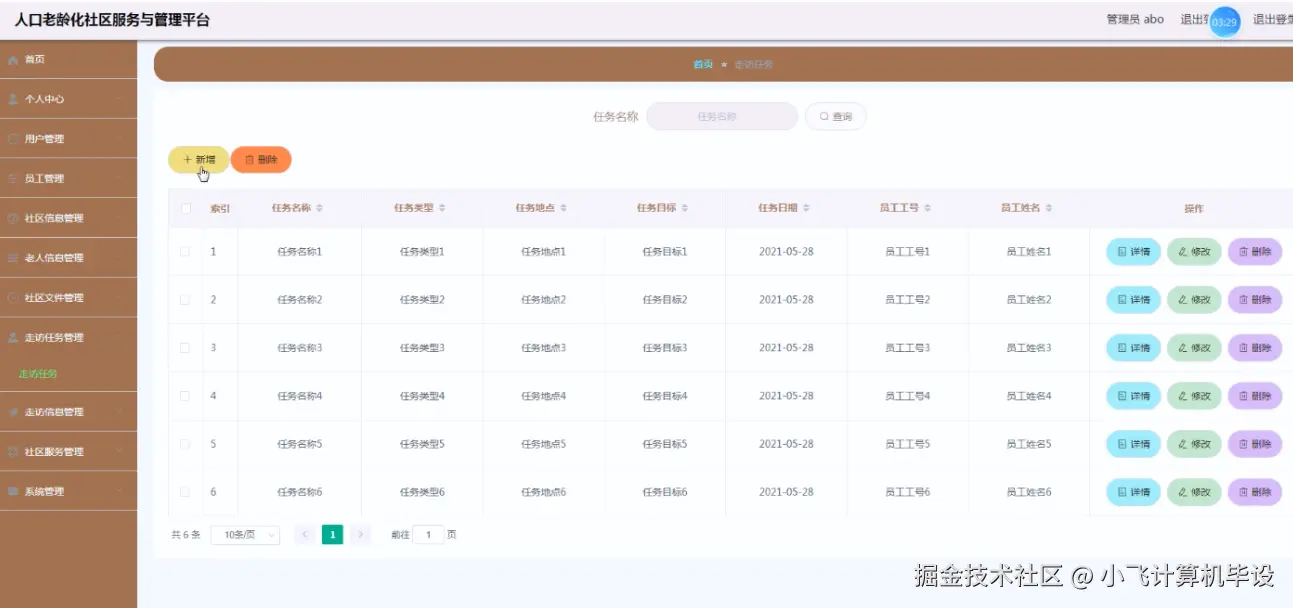Image resolution: width=1293 pixels, height=608 pixels.
Task: Click the magnifier icon in 查询 button
Action: pos(824,117)
